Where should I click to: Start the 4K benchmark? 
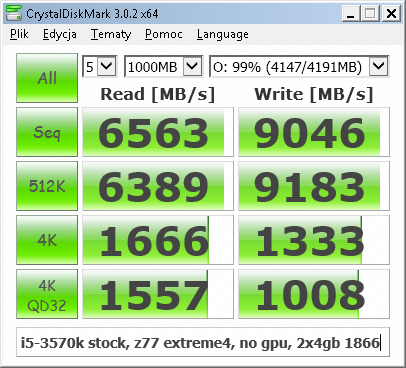[x=47, y=240]
